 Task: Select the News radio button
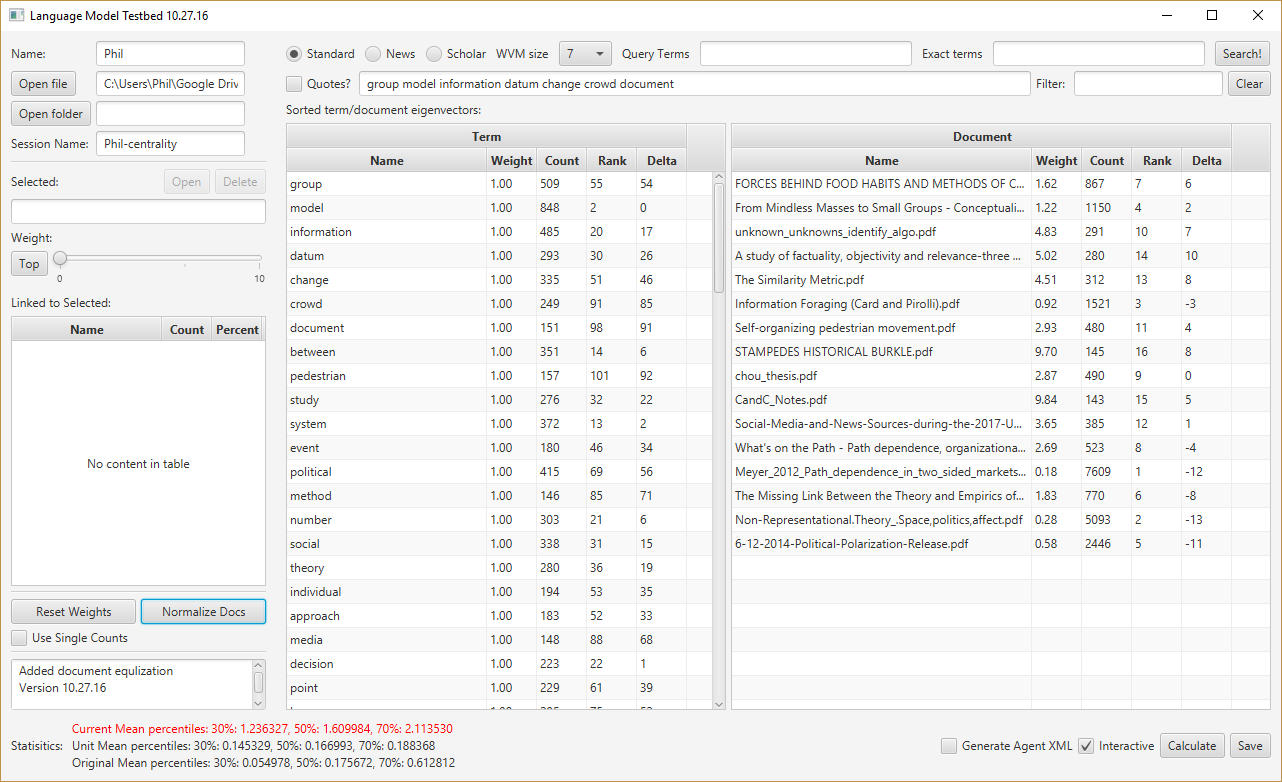click(373, 54)
